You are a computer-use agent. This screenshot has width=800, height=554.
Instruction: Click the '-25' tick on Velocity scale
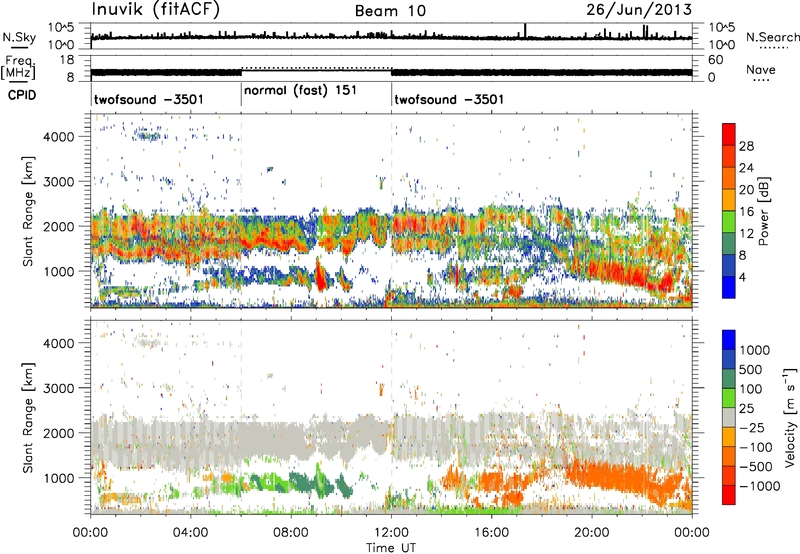[752, 427]
